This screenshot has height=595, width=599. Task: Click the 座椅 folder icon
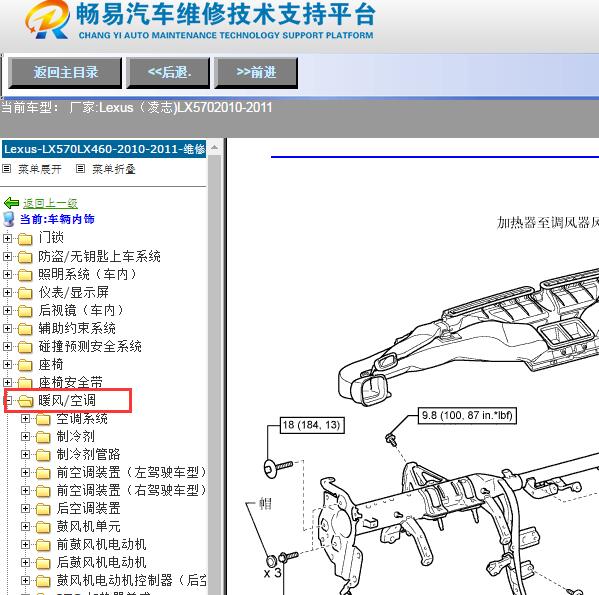pos(25,365)
